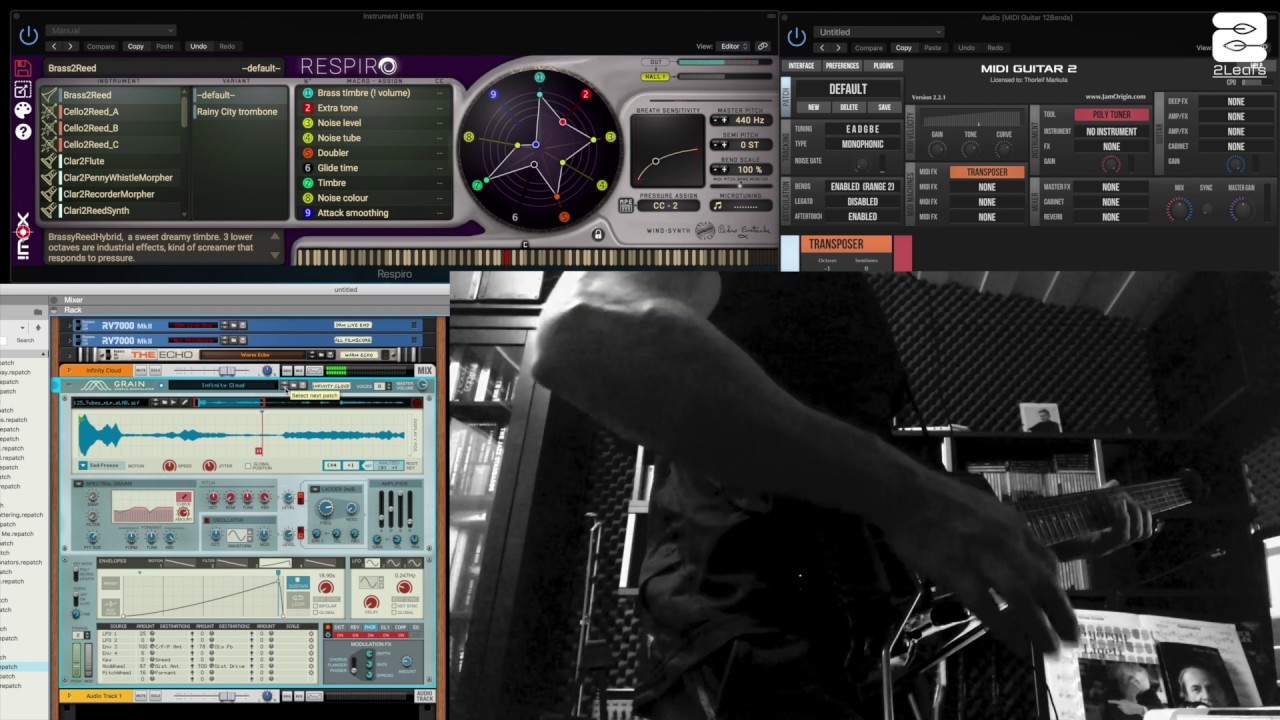Click the blue macro 9 node on the radar
Viewport: 1280px width, 720px height.
[493, 94]
